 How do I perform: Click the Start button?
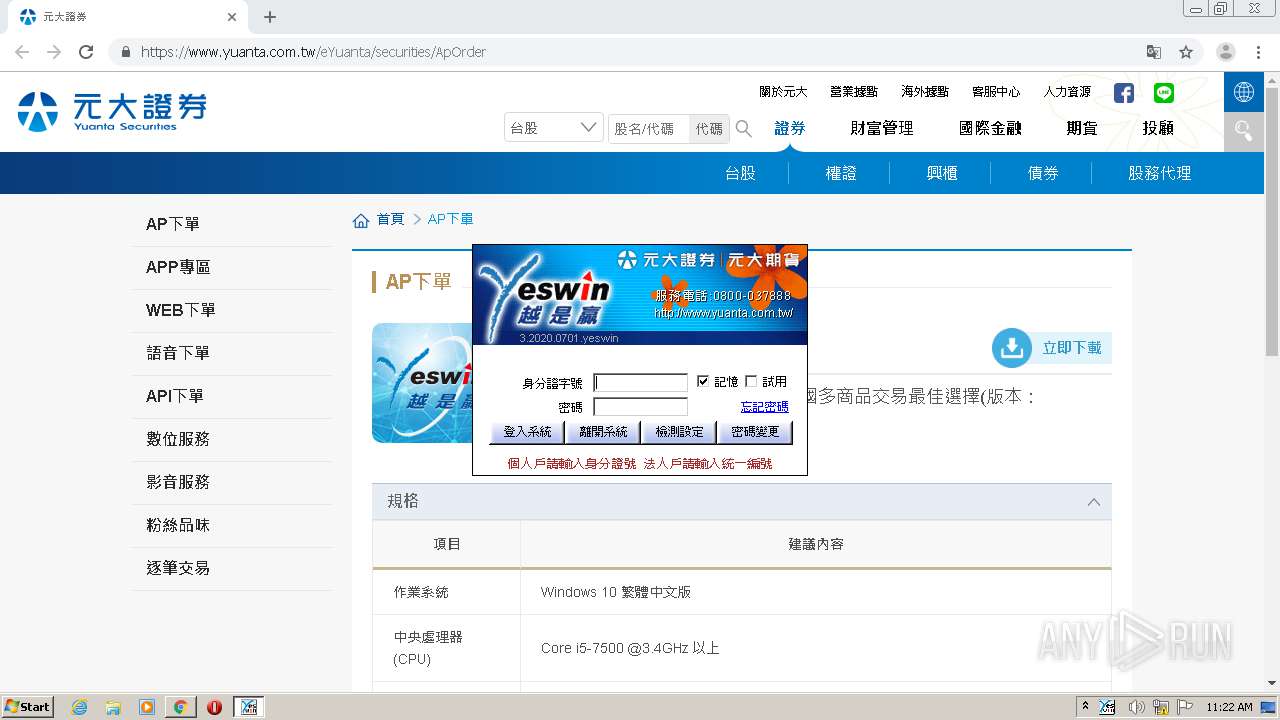point(28,707)
